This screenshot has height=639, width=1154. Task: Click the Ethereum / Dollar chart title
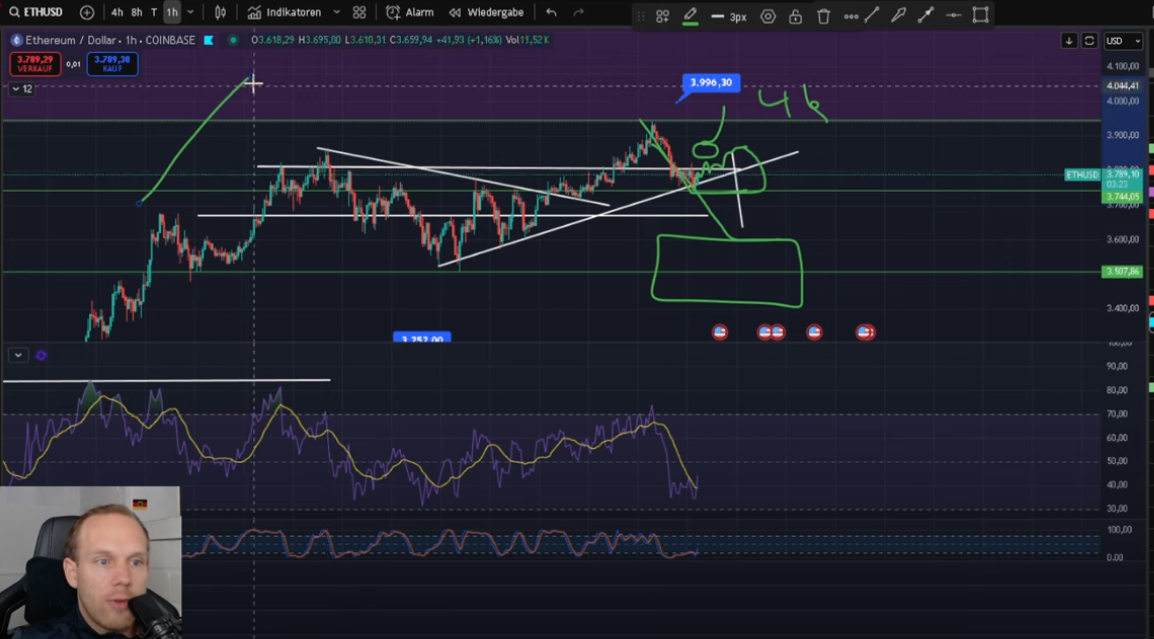(110, 40)
